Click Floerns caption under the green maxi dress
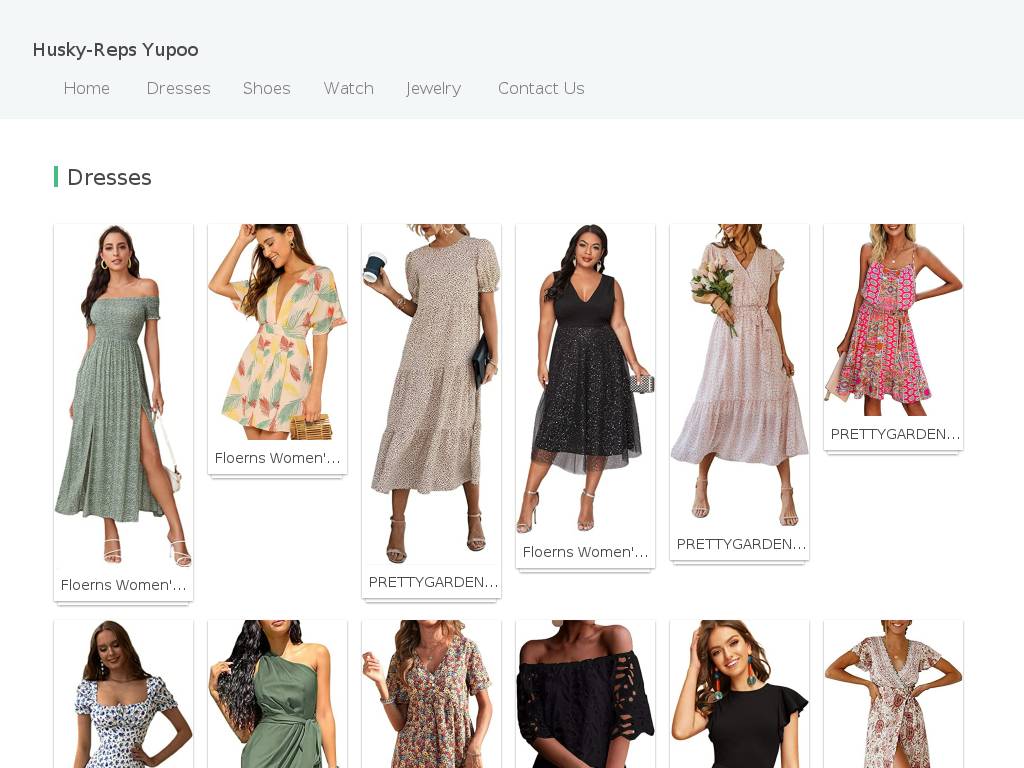Image resolution: width=1024 pixels, height=768 pixels. (x=123, y=585)
